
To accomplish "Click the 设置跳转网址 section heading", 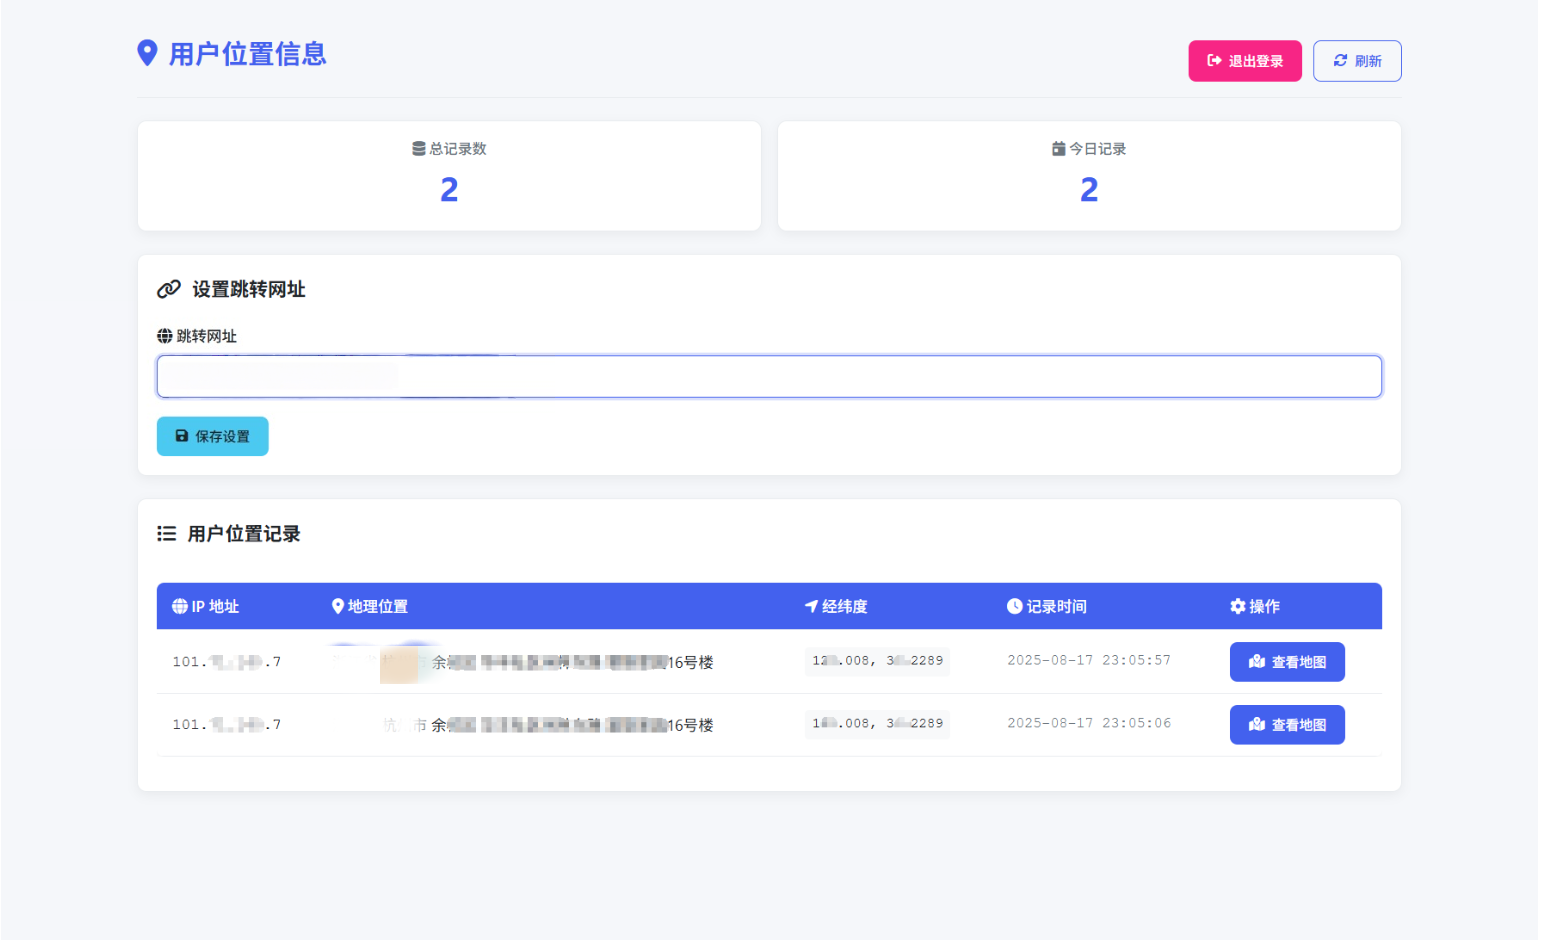I will pos(249,289).
